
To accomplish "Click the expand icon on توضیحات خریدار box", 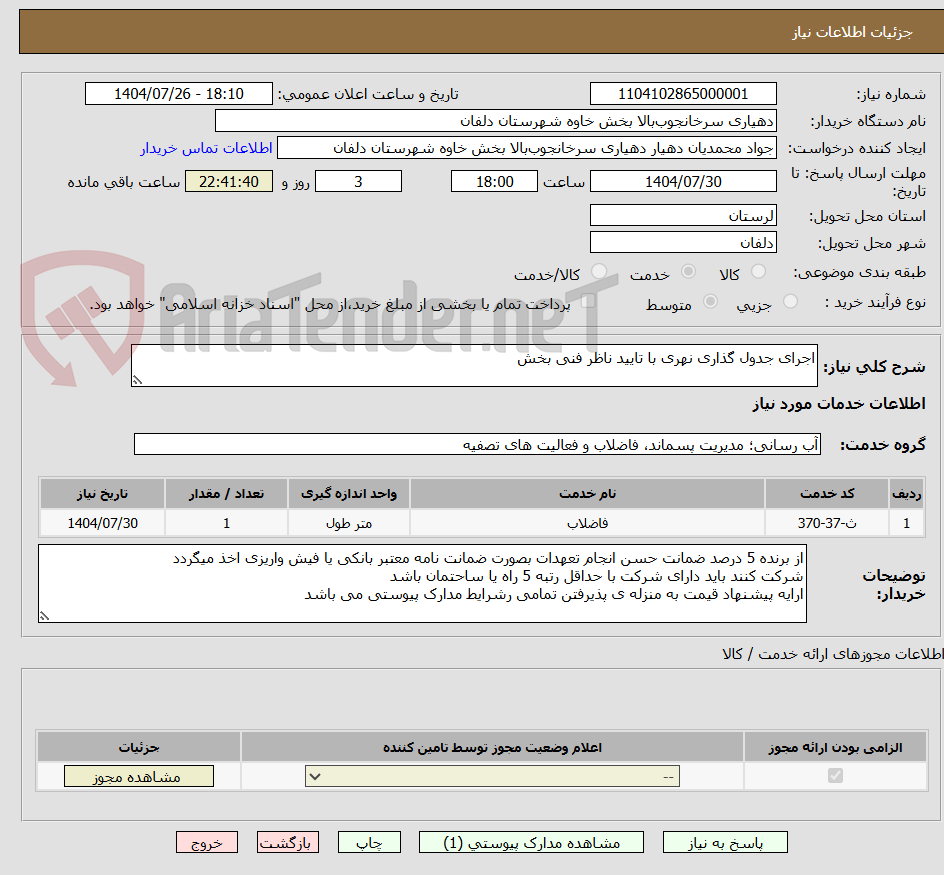I will [x=44, y=616].
